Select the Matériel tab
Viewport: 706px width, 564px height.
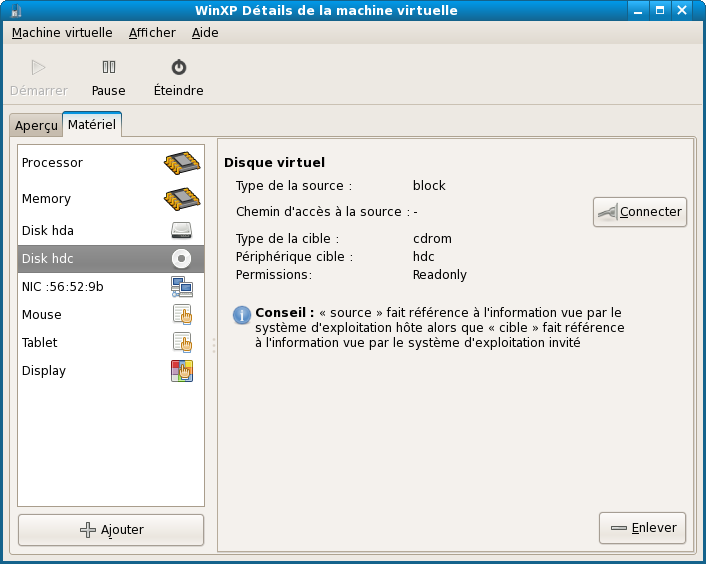[x=92, y=124]
